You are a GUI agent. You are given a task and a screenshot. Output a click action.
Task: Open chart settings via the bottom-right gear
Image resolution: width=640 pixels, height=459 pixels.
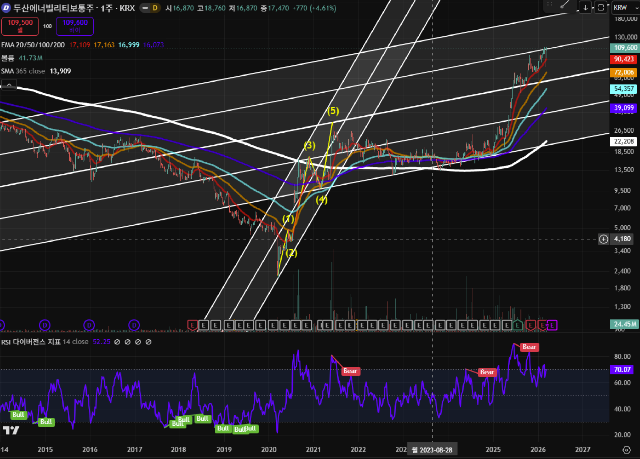(626, 450)
